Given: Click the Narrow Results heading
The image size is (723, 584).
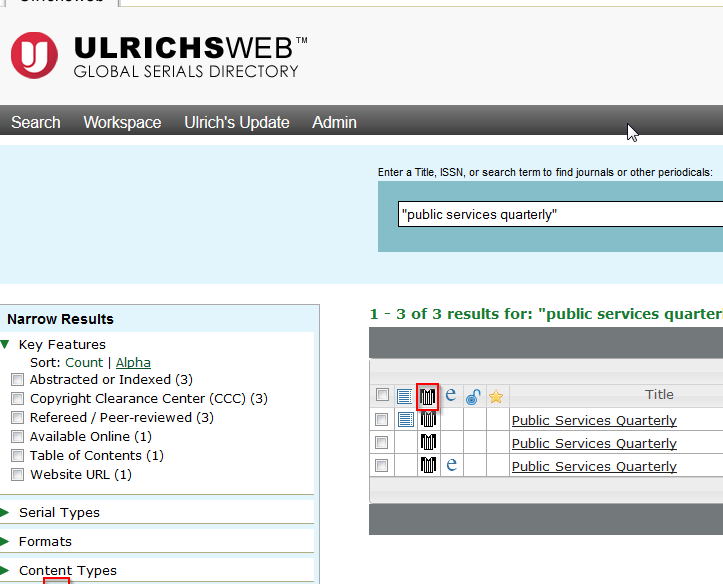Looking at the screenshot, I should point(60,319).
